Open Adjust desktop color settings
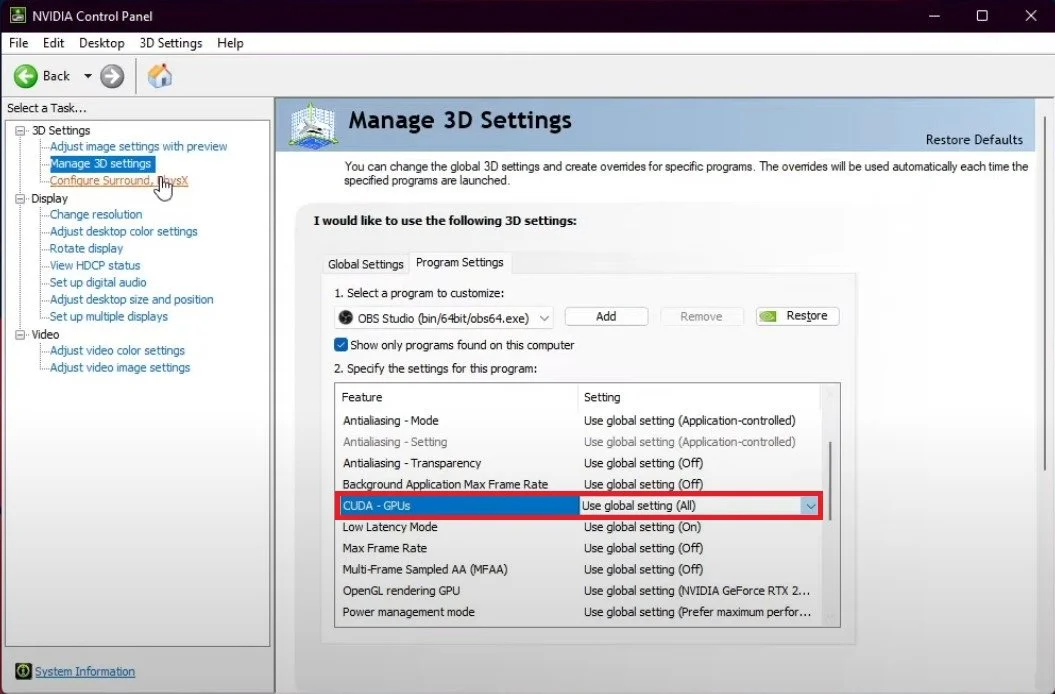 pos(124,231)
